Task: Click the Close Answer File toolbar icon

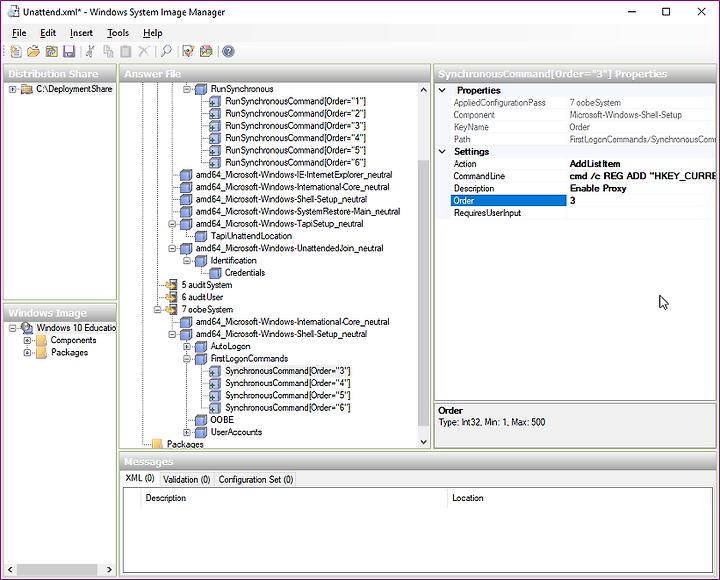Action: click(x=51, y=51)
